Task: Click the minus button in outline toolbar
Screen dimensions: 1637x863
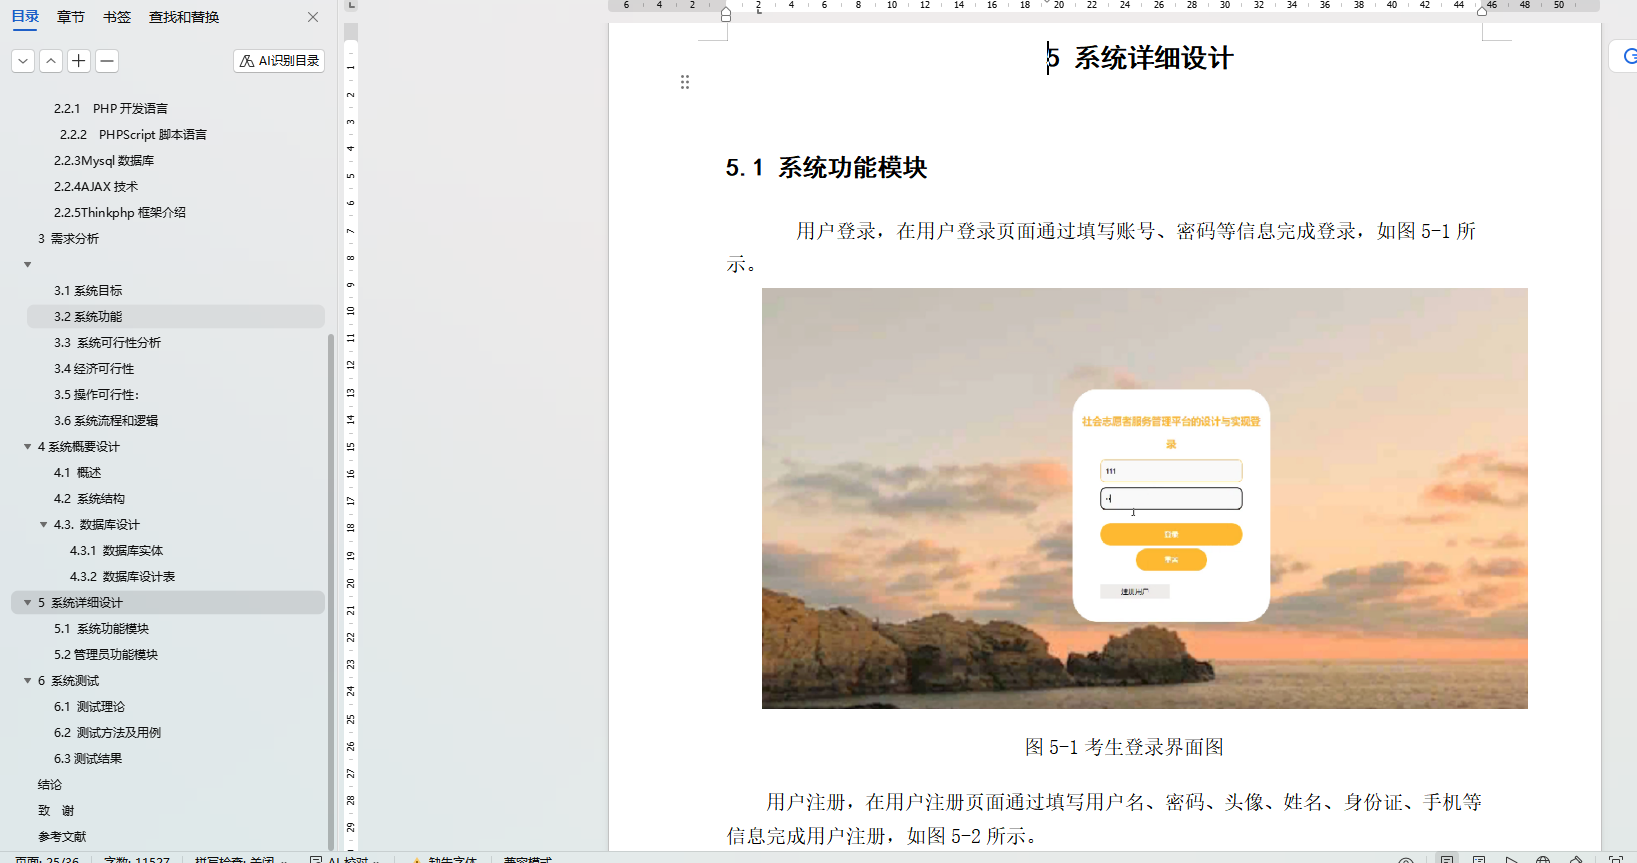Action: point(107,61)
